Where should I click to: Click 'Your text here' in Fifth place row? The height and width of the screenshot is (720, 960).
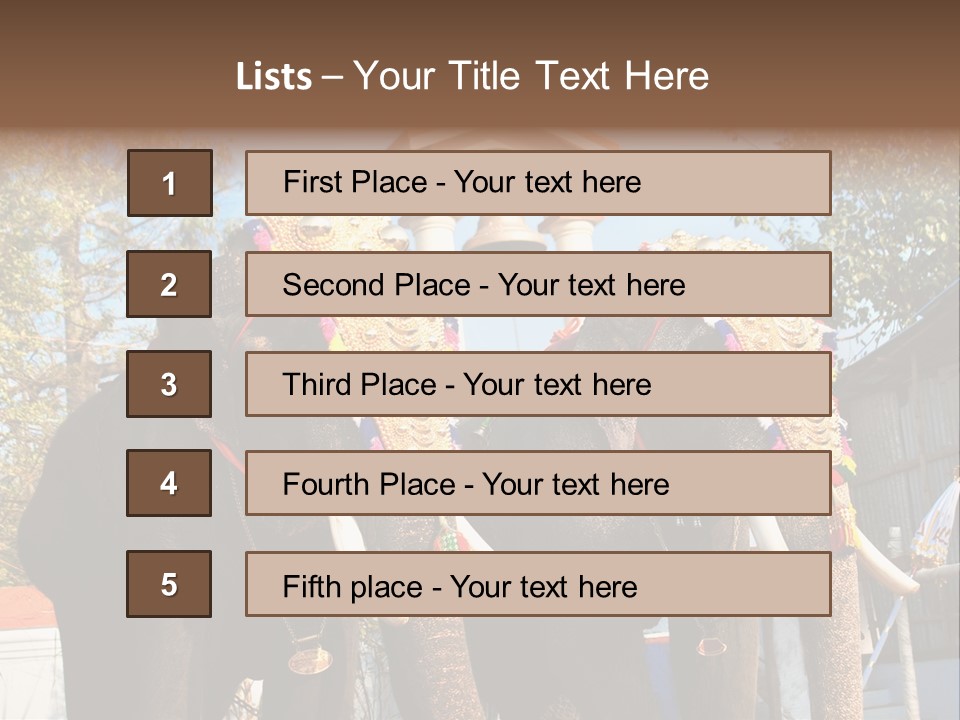(543, 586)
